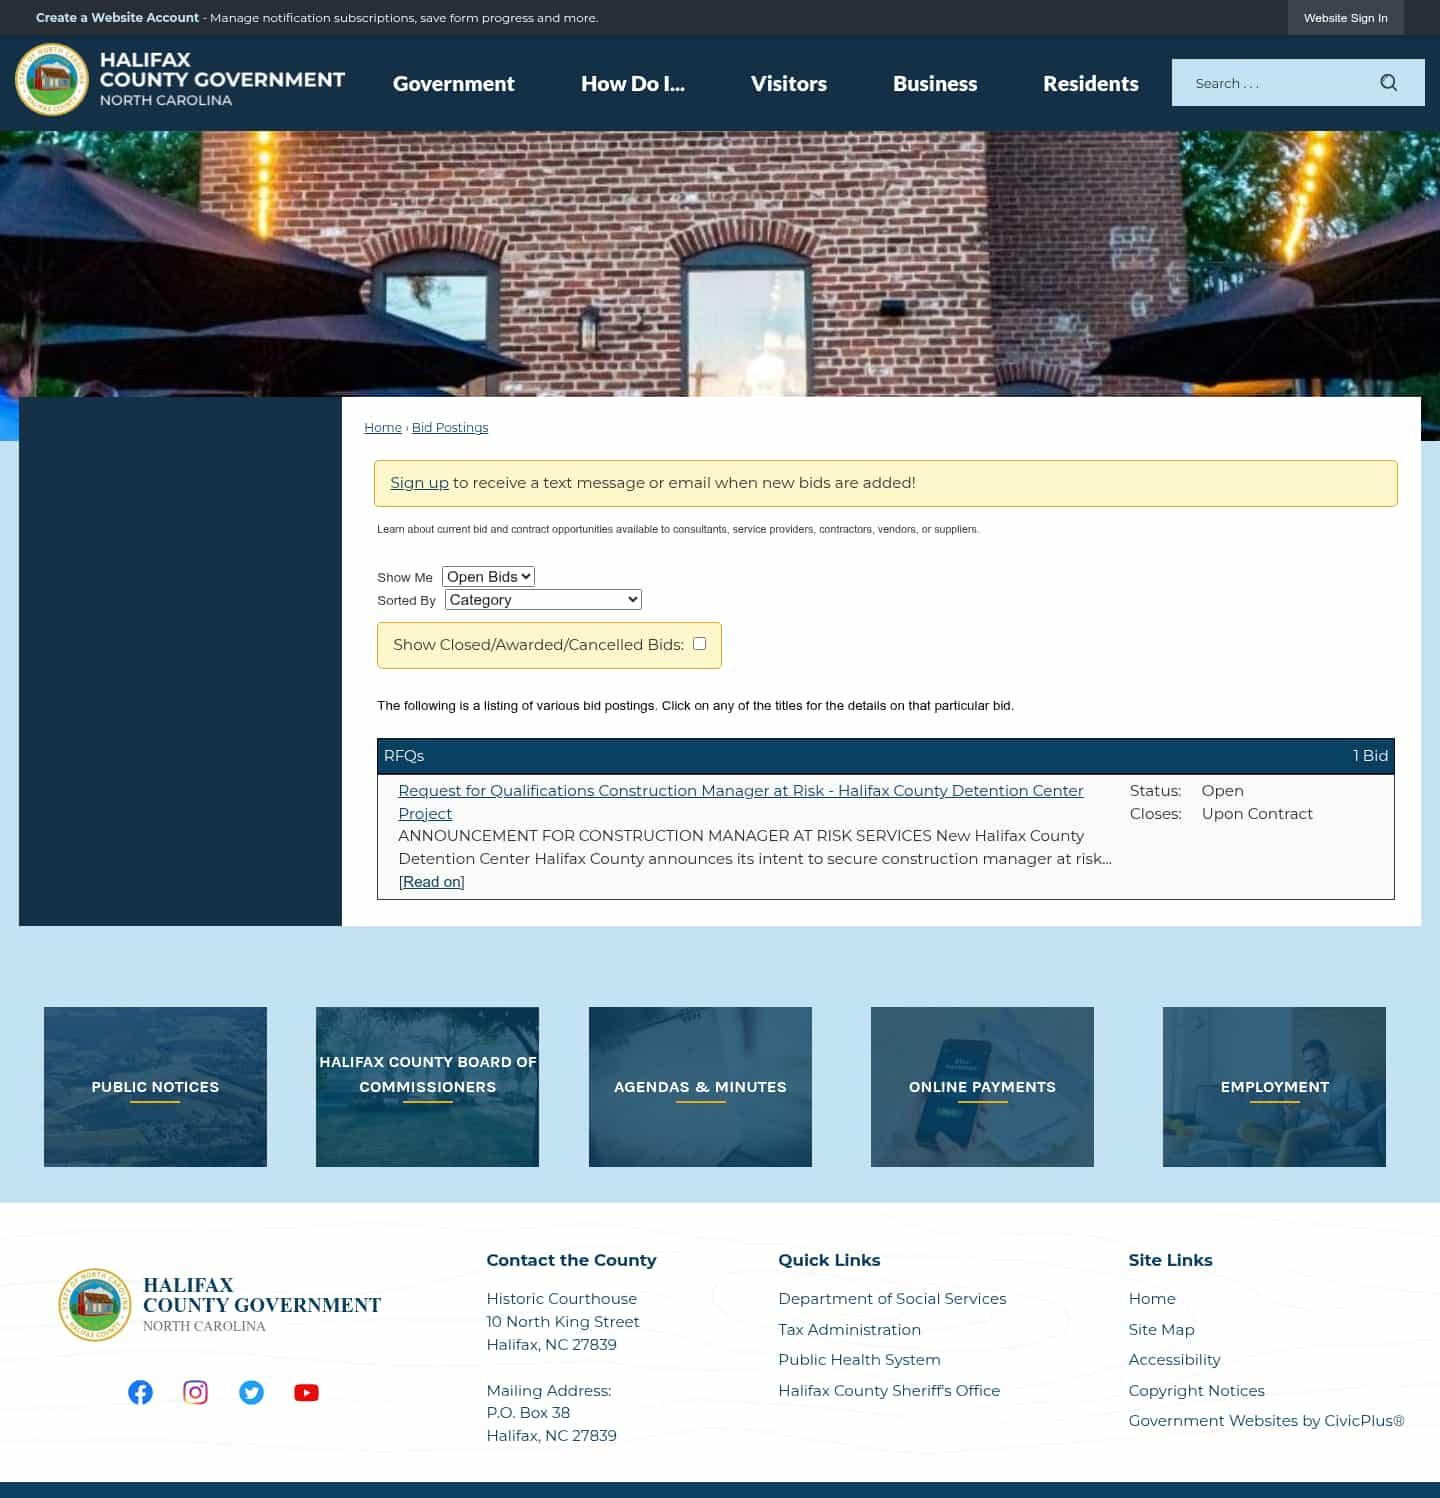Click Create a Website Account link
This screenshot has height=1498, width=1440.
coord(117,18)
